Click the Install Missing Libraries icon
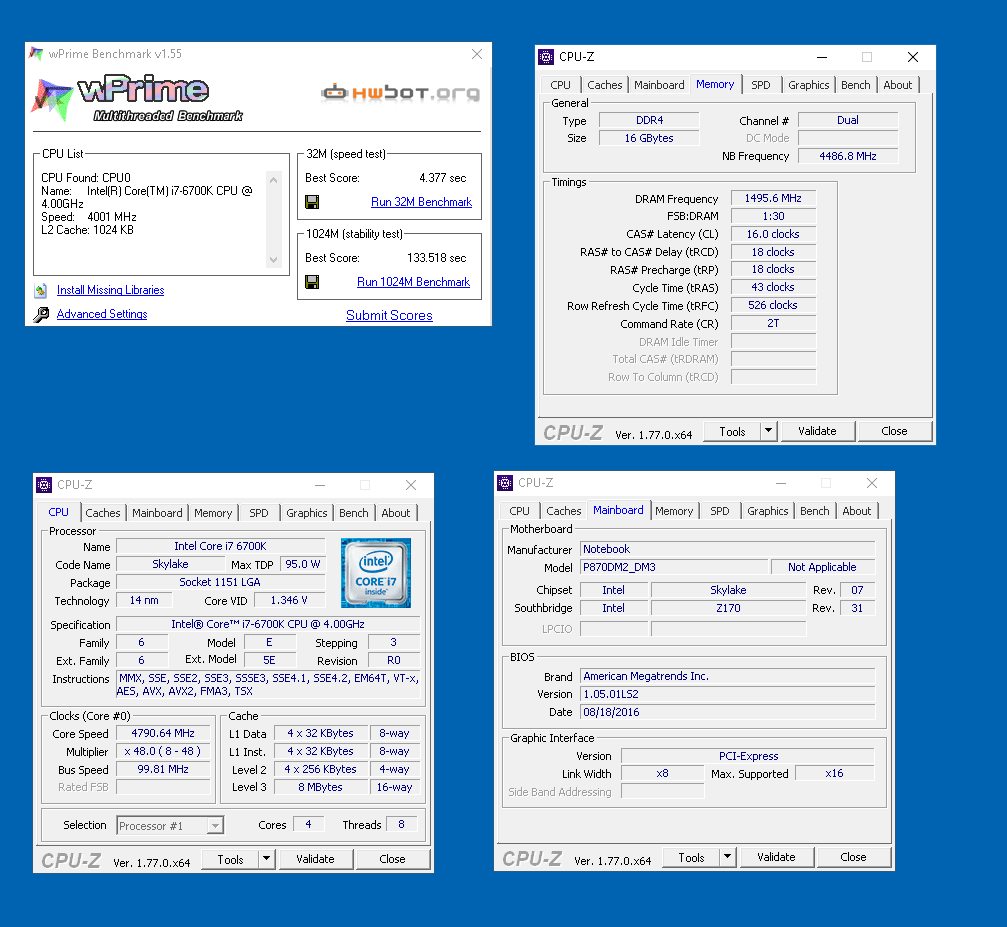The height and width of the screenshot is (927, 1007). click(x=41, y=290)
